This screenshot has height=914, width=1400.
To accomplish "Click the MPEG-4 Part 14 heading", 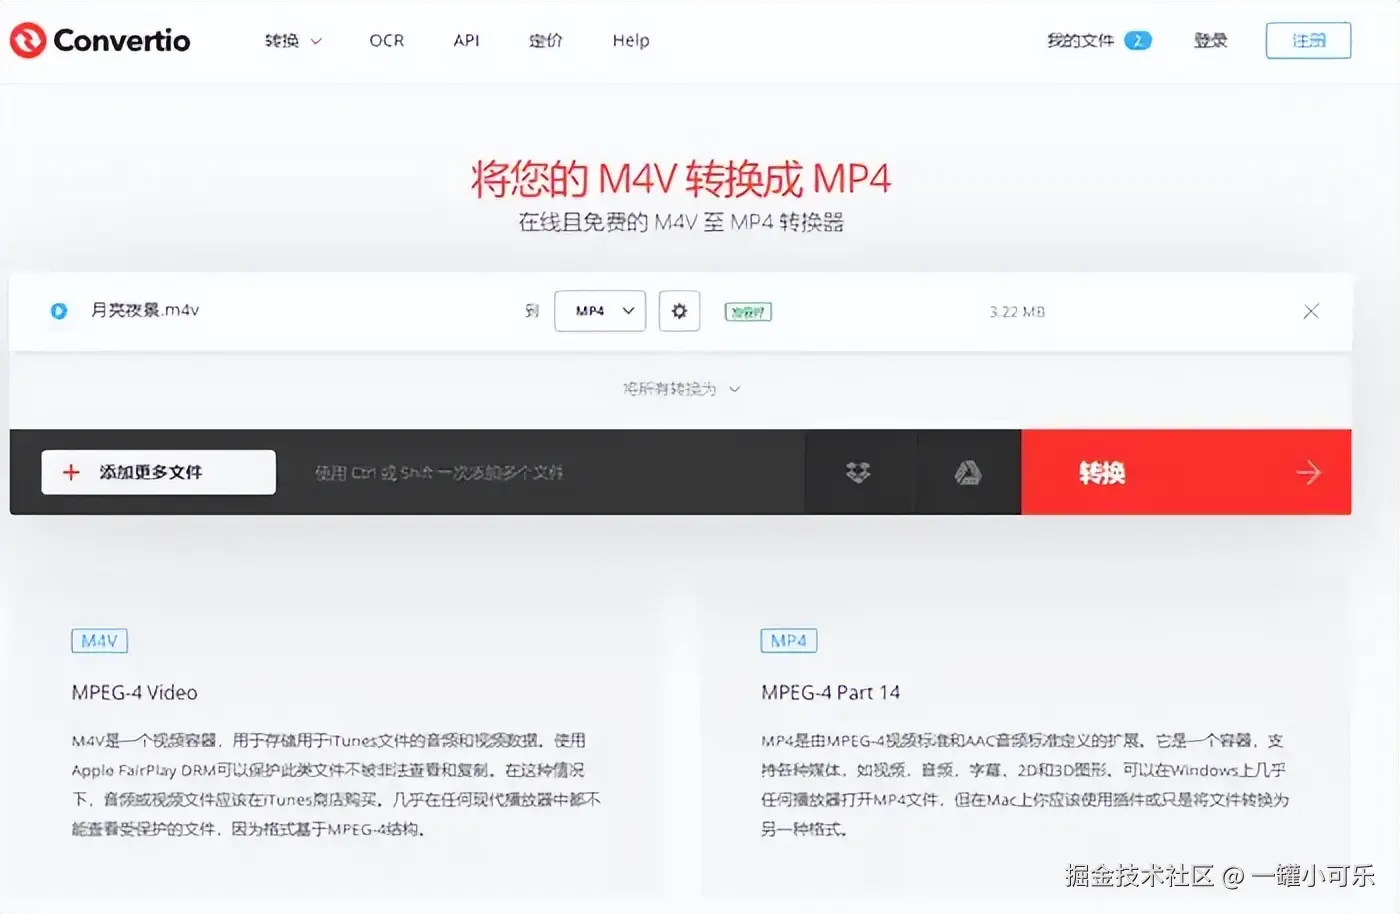I will (x=831, y=692).
